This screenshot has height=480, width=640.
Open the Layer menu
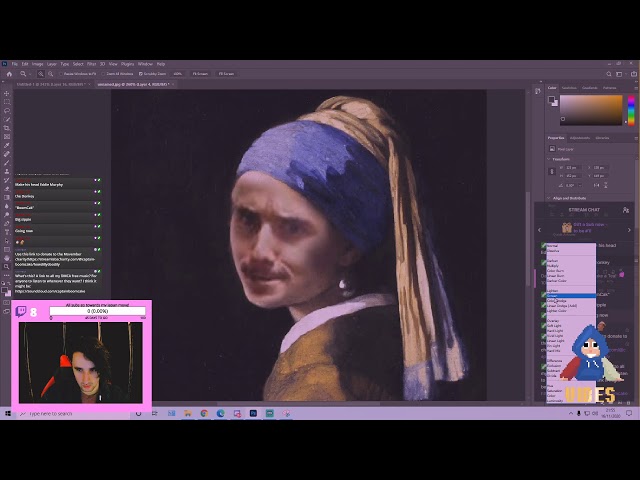[52, 64]
